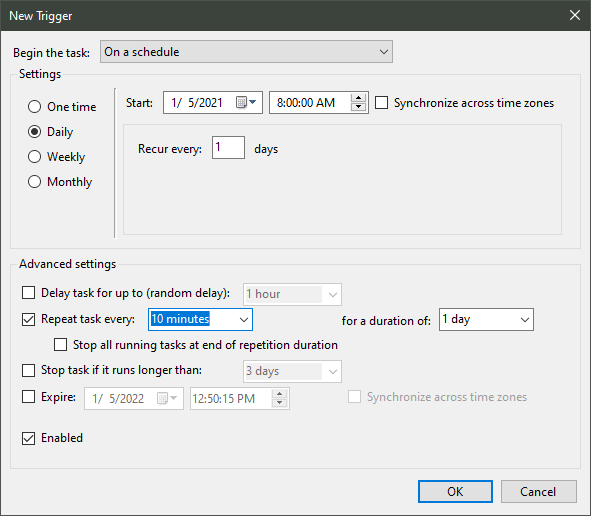591x516 pixels.
Task: Select the One time radio option
Action: [x=34, y=107]
